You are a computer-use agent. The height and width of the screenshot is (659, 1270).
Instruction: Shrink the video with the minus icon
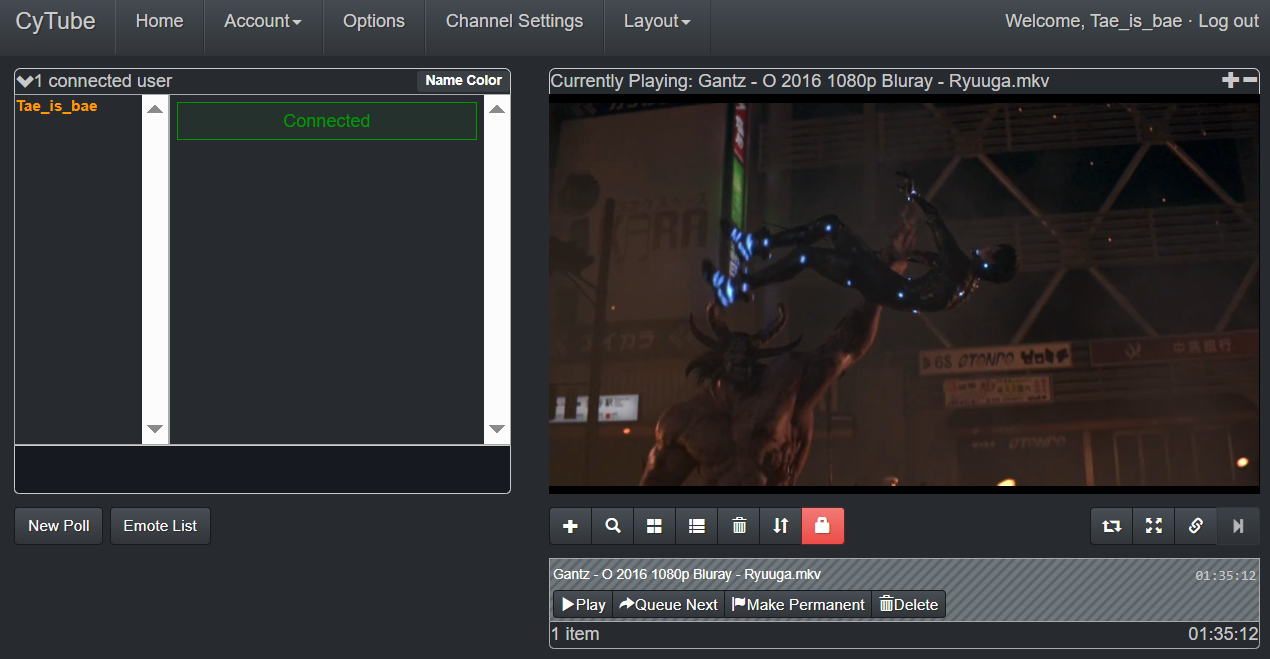(1250, 81)
